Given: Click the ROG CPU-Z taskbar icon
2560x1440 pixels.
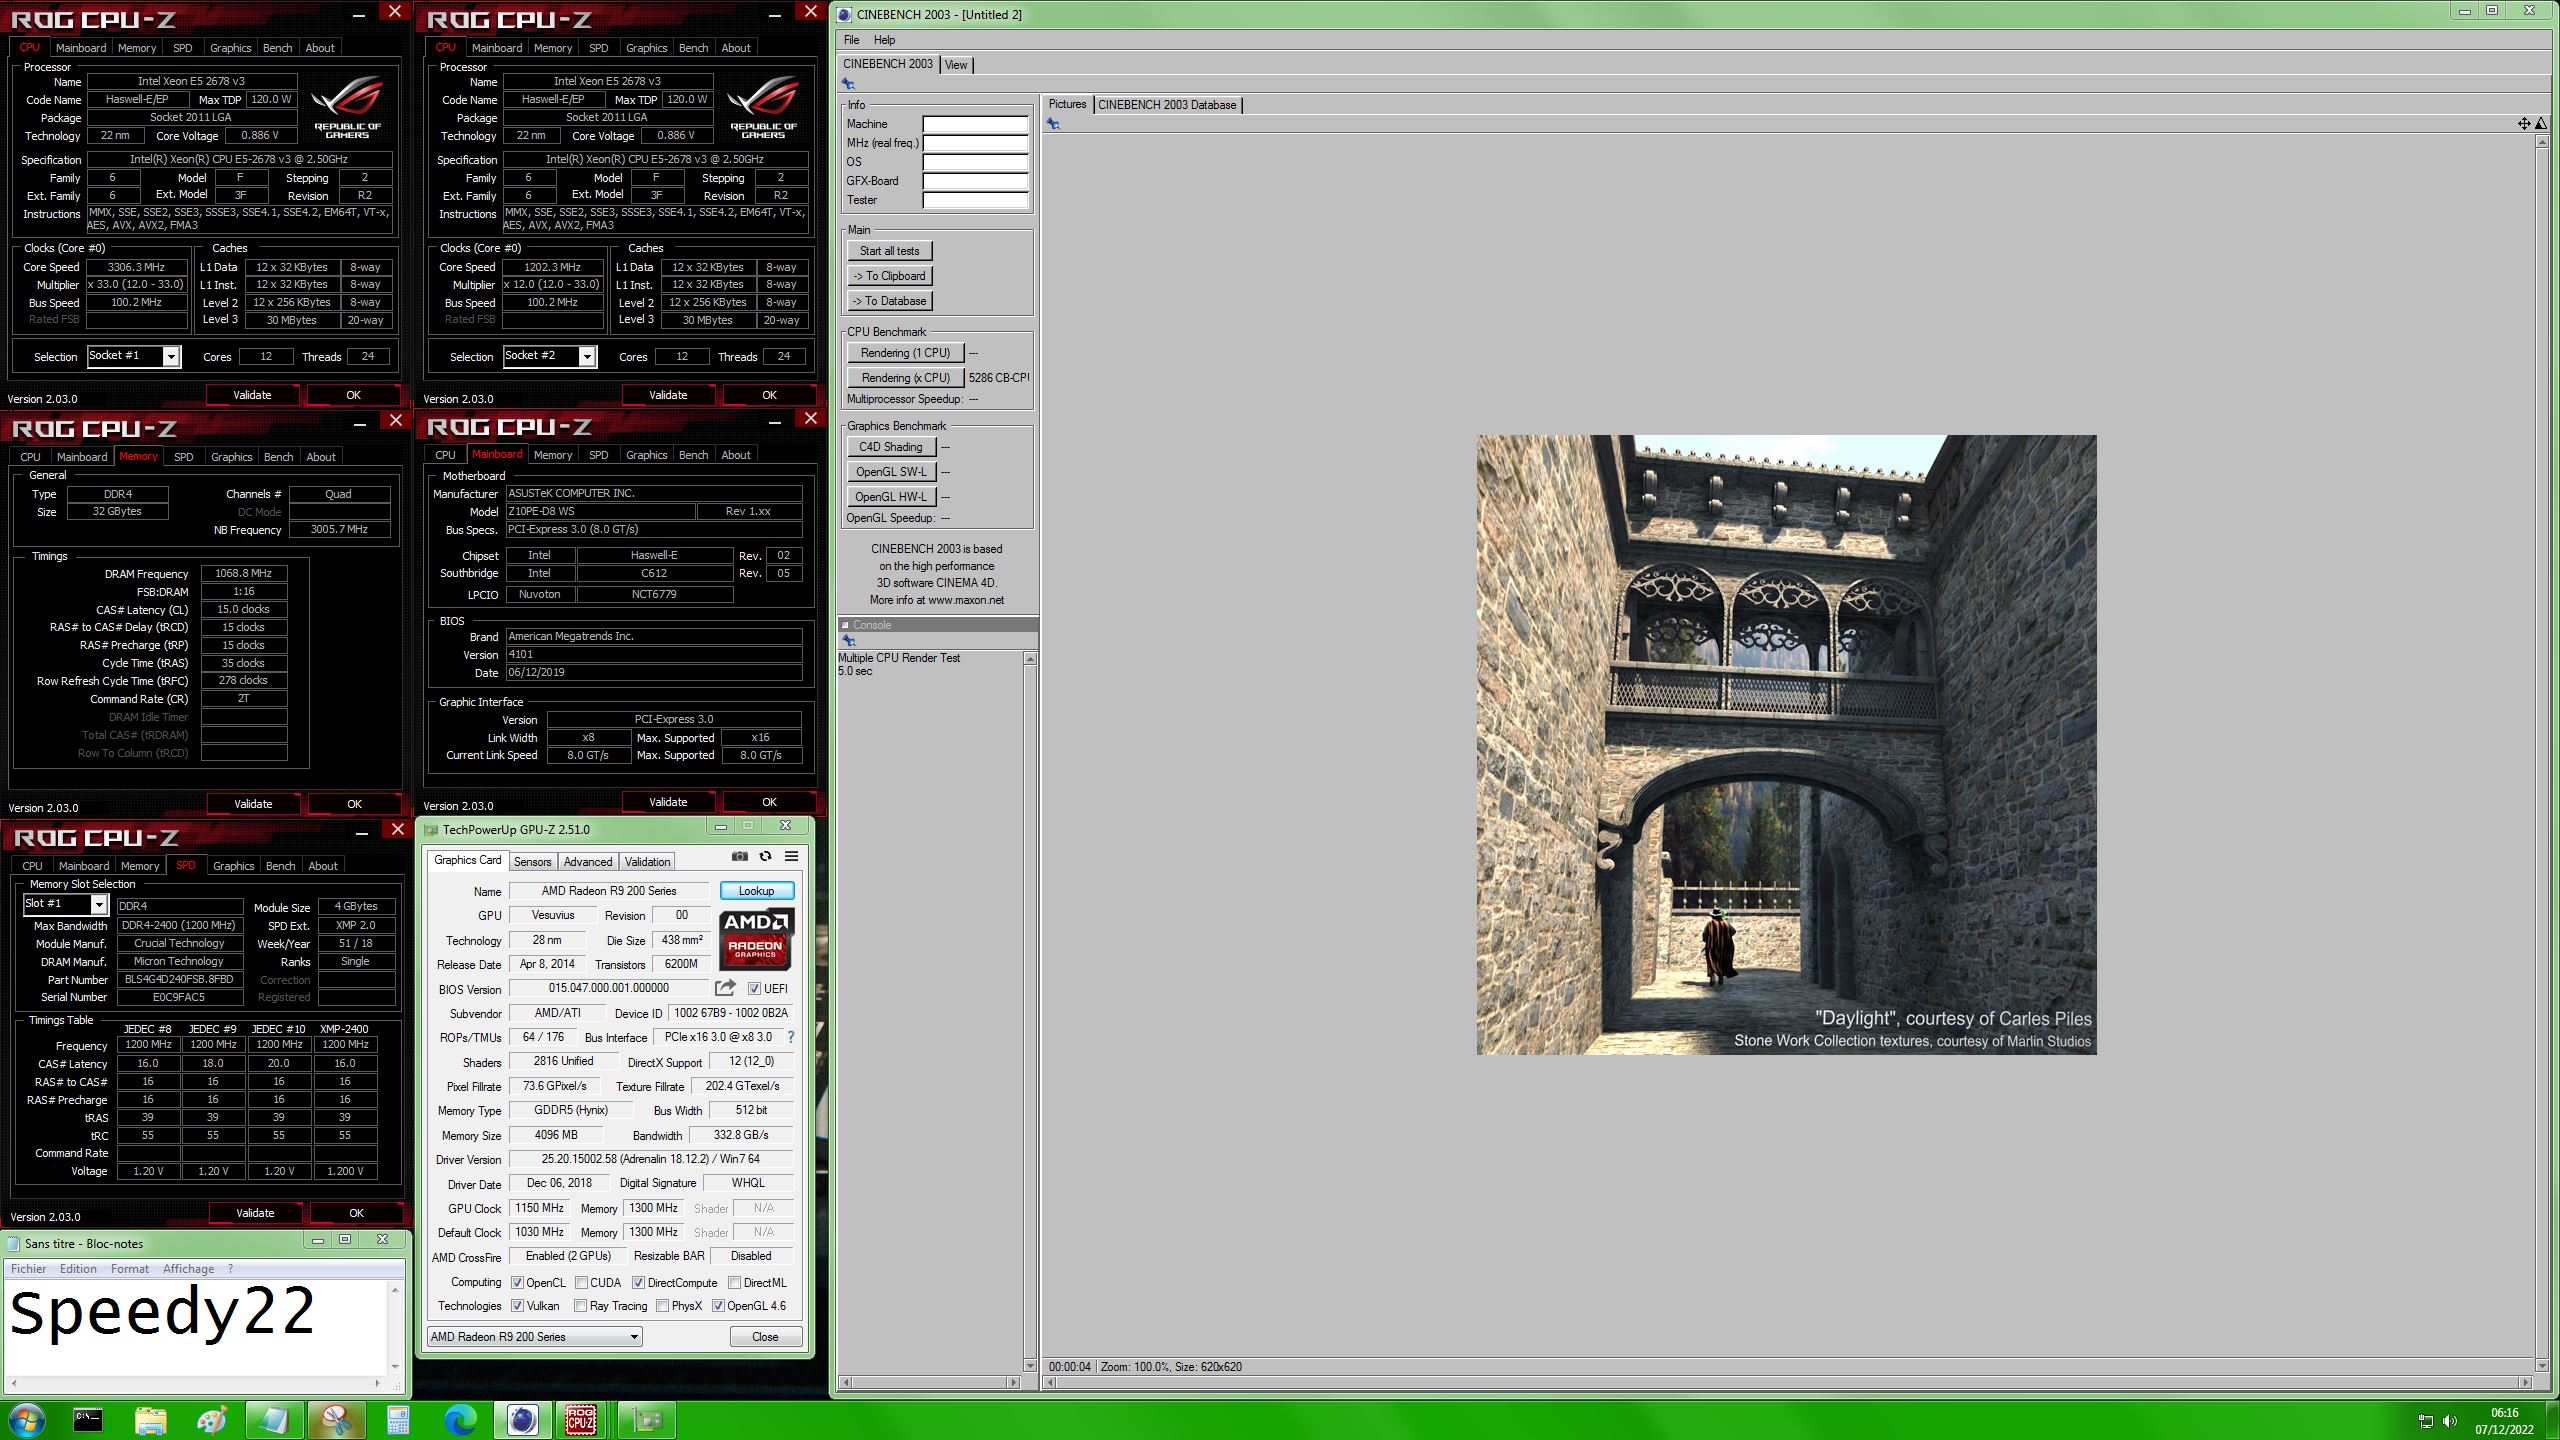Looking at the screenshot, I should [581, 1420].
